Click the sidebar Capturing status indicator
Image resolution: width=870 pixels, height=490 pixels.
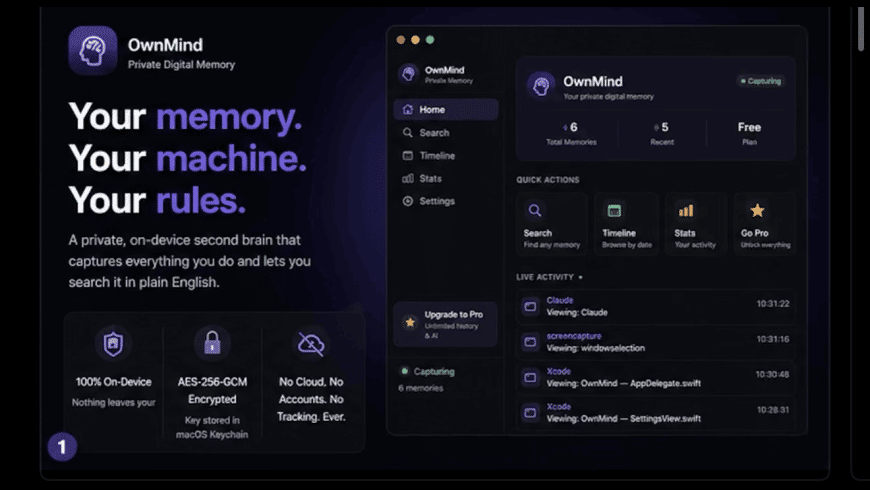(428, 371)
